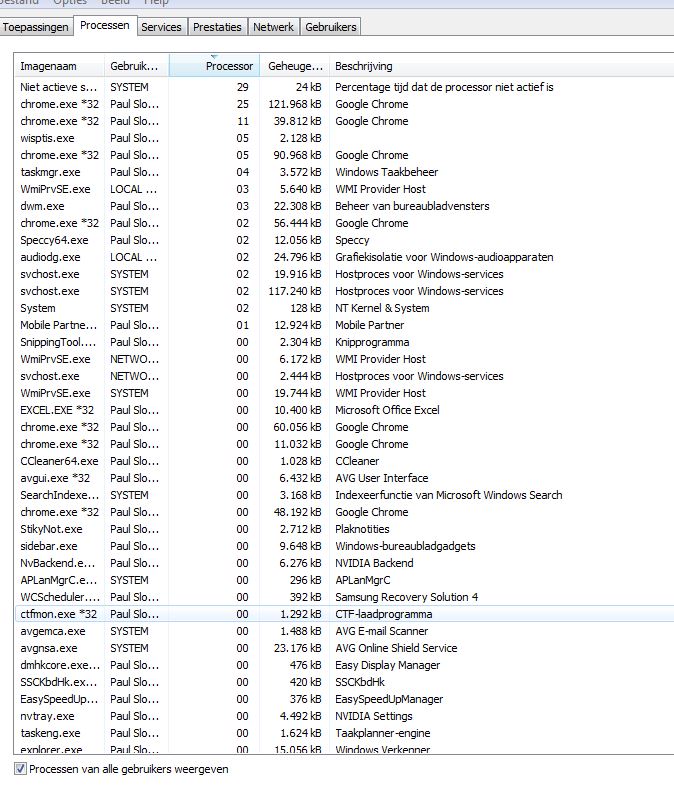Viewport: 674px width, 786px height.
Task: Click chrome.exe row using 56.444 kB
Action: (344, 223)
